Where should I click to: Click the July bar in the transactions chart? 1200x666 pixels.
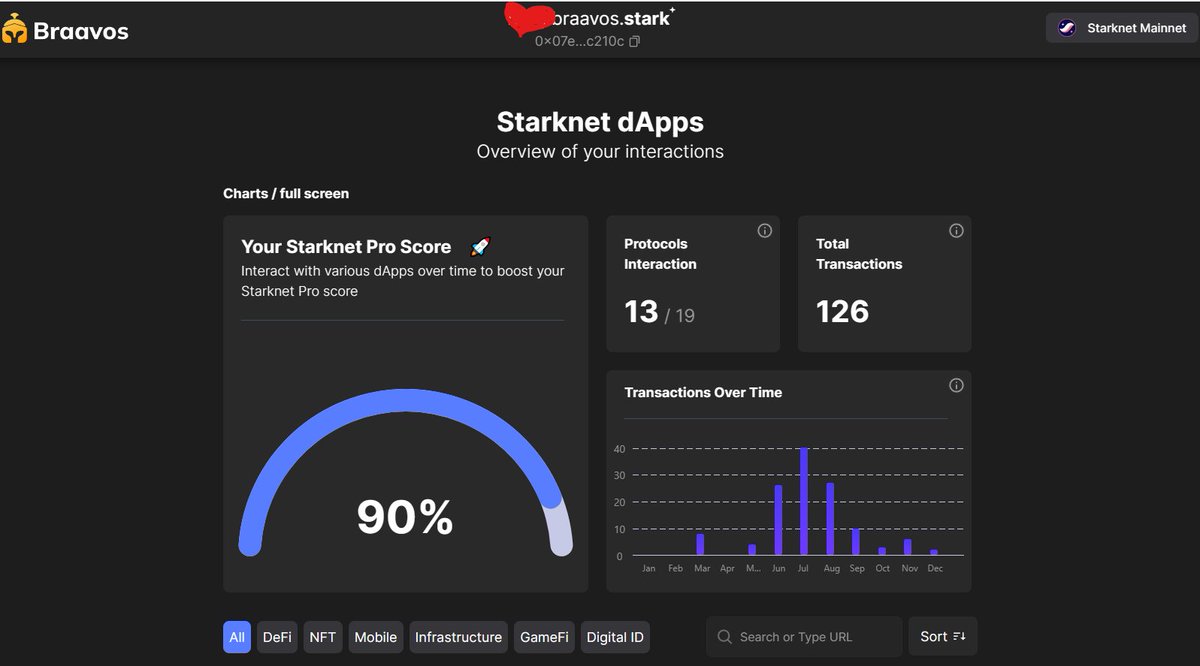(x=804, y=500)
